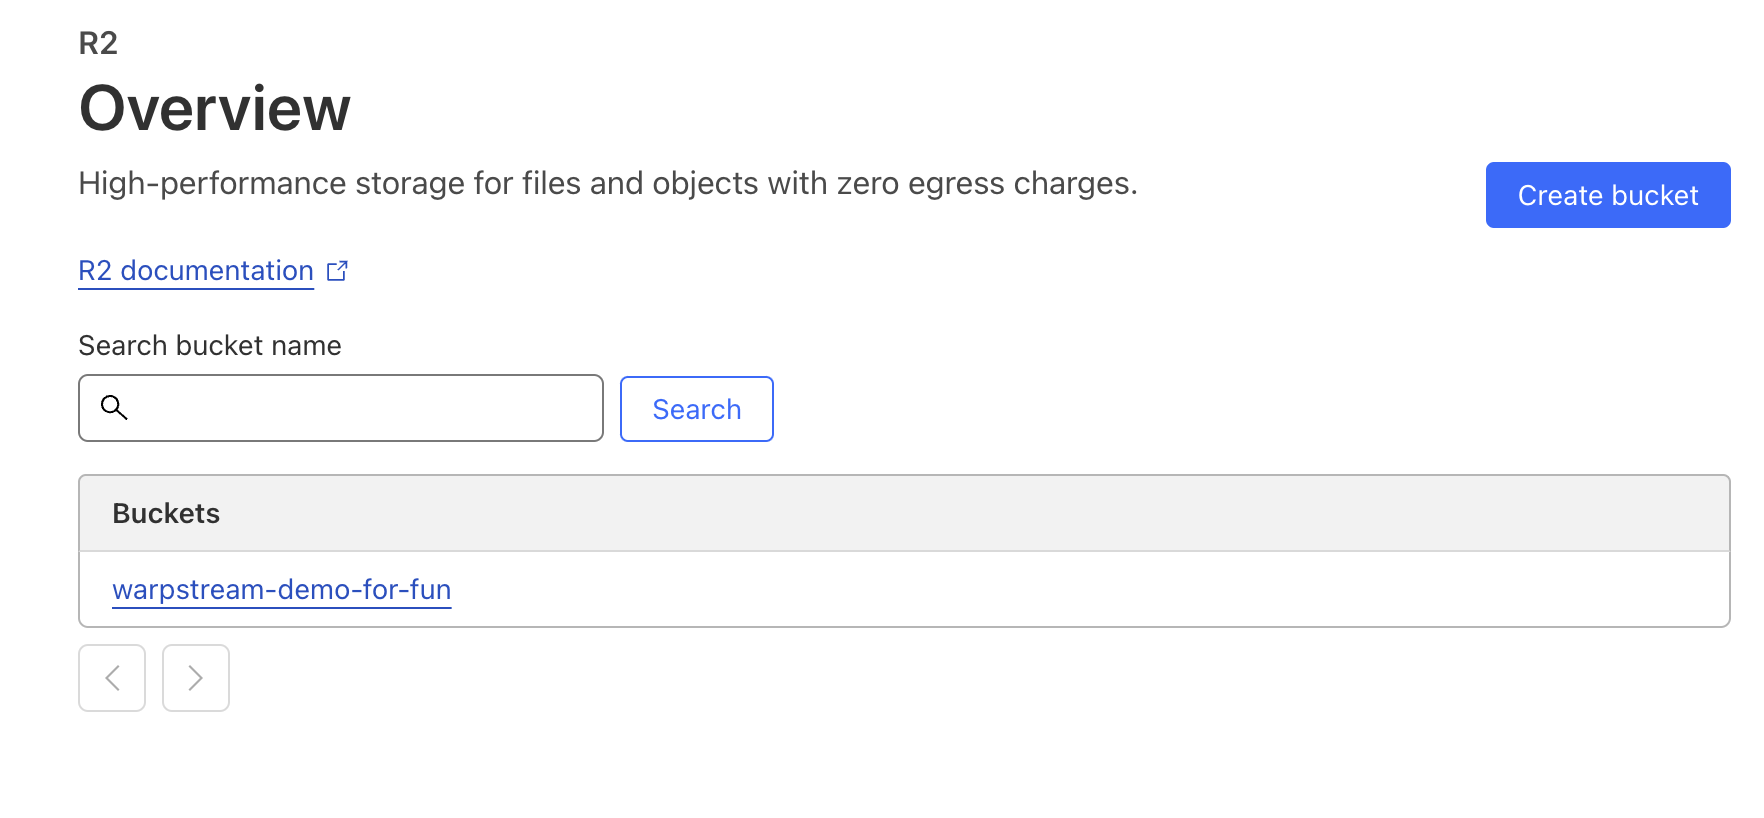This screenshot has width=1764, height=818.
Task: Go to previous page with left chevron
Action: [x=112, y=678]
